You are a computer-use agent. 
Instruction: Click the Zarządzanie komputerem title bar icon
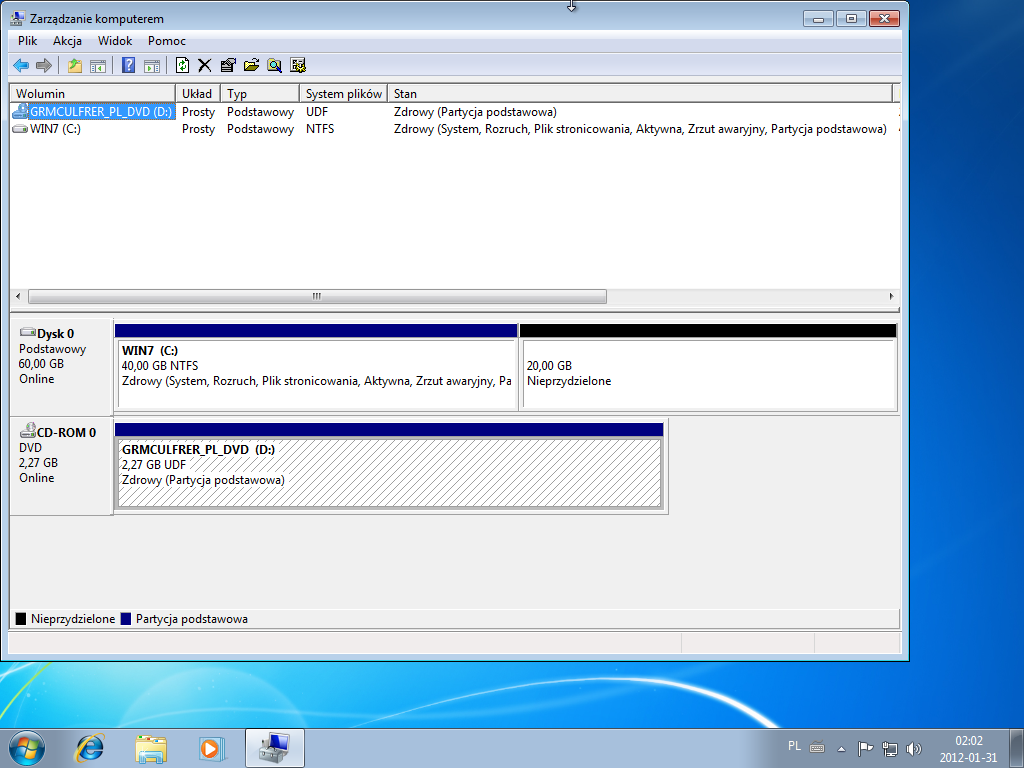coord(18,18)
